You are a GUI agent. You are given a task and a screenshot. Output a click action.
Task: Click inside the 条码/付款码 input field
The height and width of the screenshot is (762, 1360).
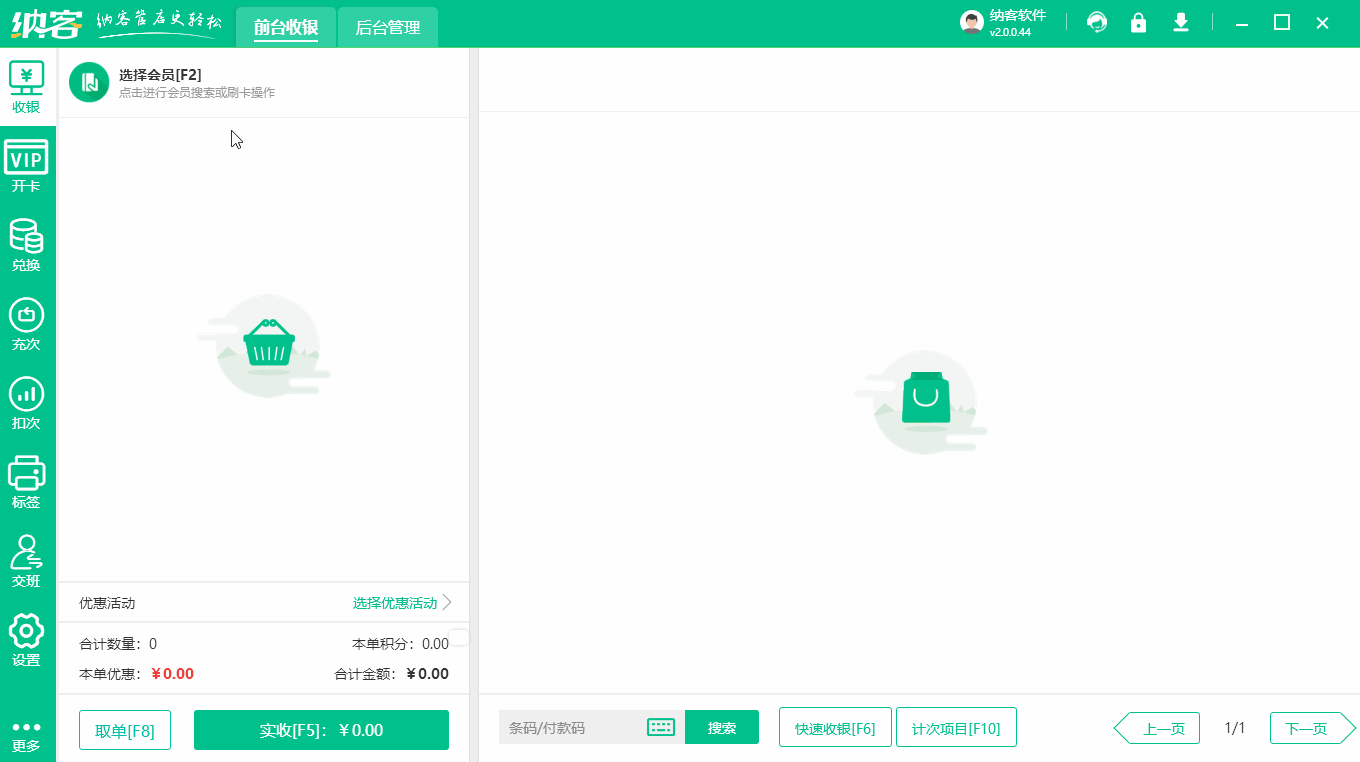coord(570,727)
